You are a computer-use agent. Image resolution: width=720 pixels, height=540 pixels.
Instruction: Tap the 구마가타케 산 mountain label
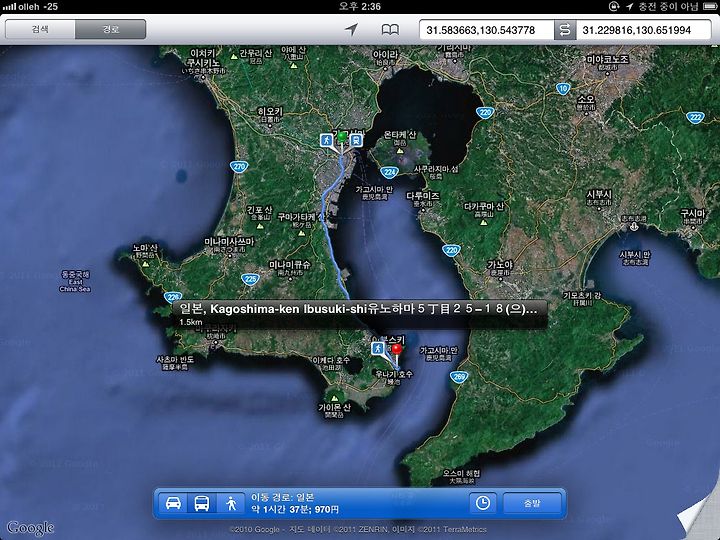[x=301, y=220]
